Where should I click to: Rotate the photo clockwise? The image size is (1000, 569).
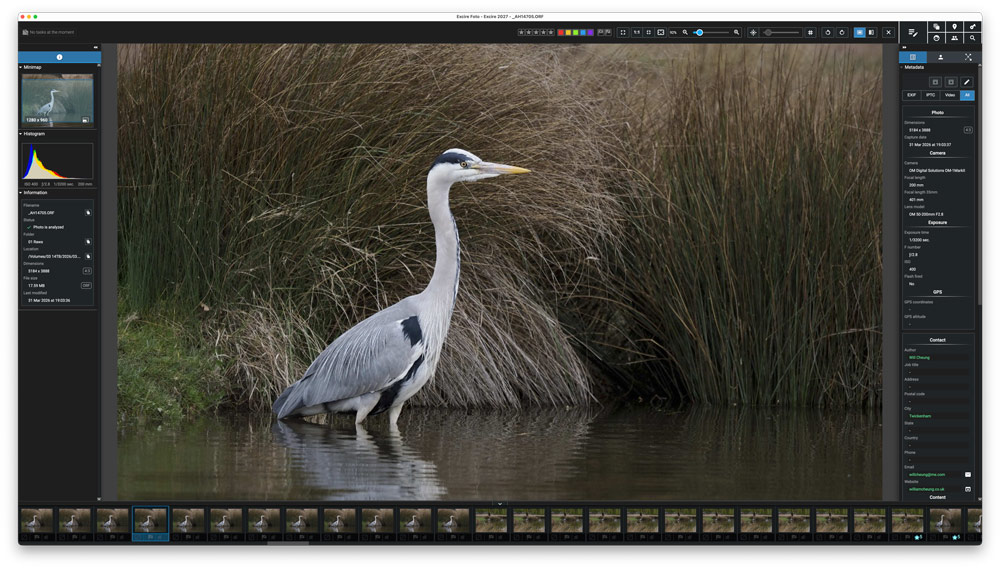[842, 33]
